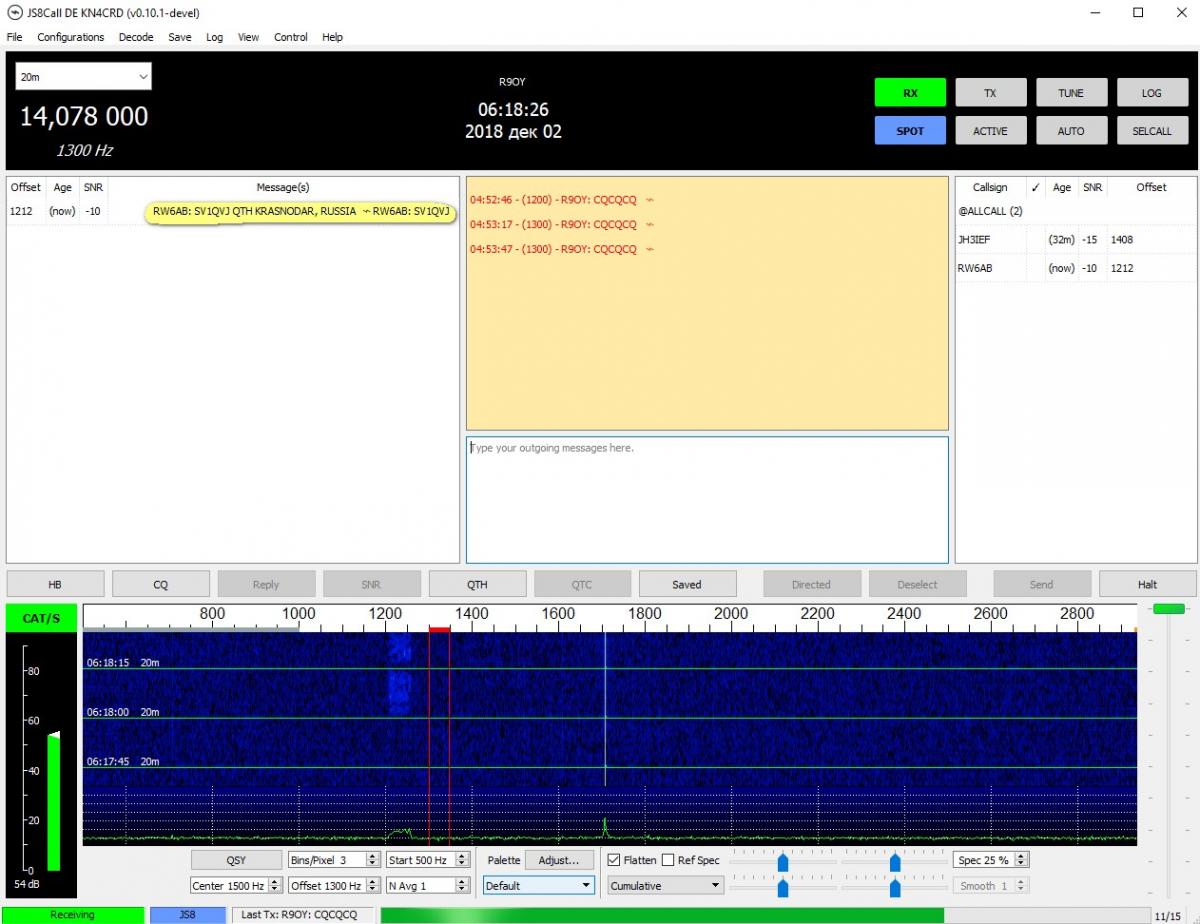Click the Halt button
Screen dimensions: 1200x924
[1147, 584]
